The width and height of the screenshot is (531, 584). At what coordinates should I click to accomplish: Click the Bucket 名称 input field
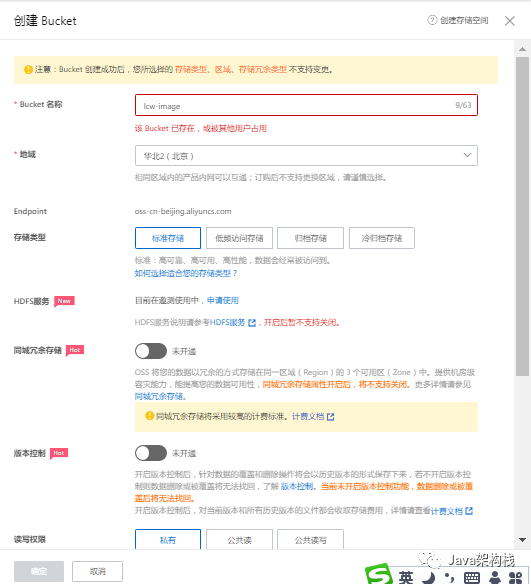pos(306,105)
